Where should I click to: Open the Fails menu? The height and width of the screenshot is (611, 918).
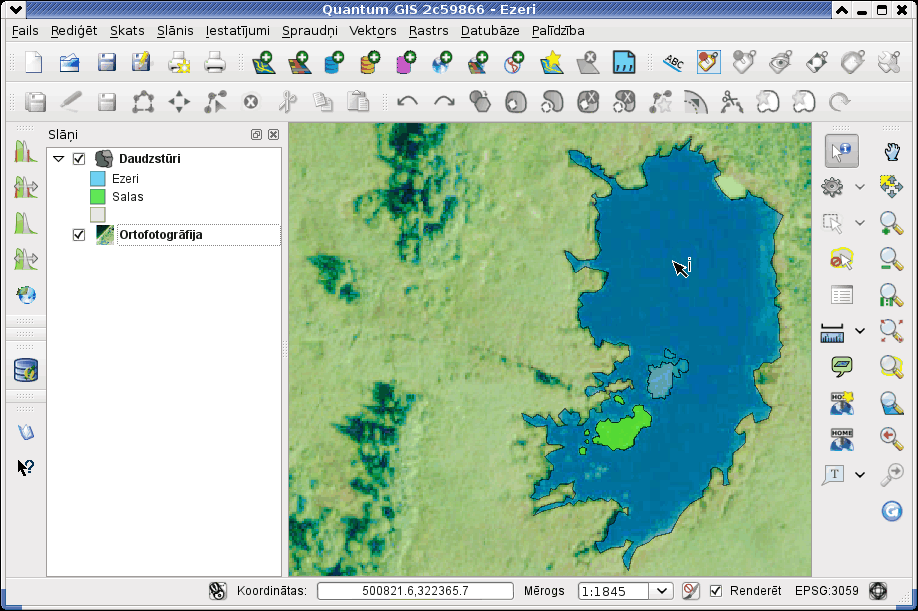pos(25,31)
